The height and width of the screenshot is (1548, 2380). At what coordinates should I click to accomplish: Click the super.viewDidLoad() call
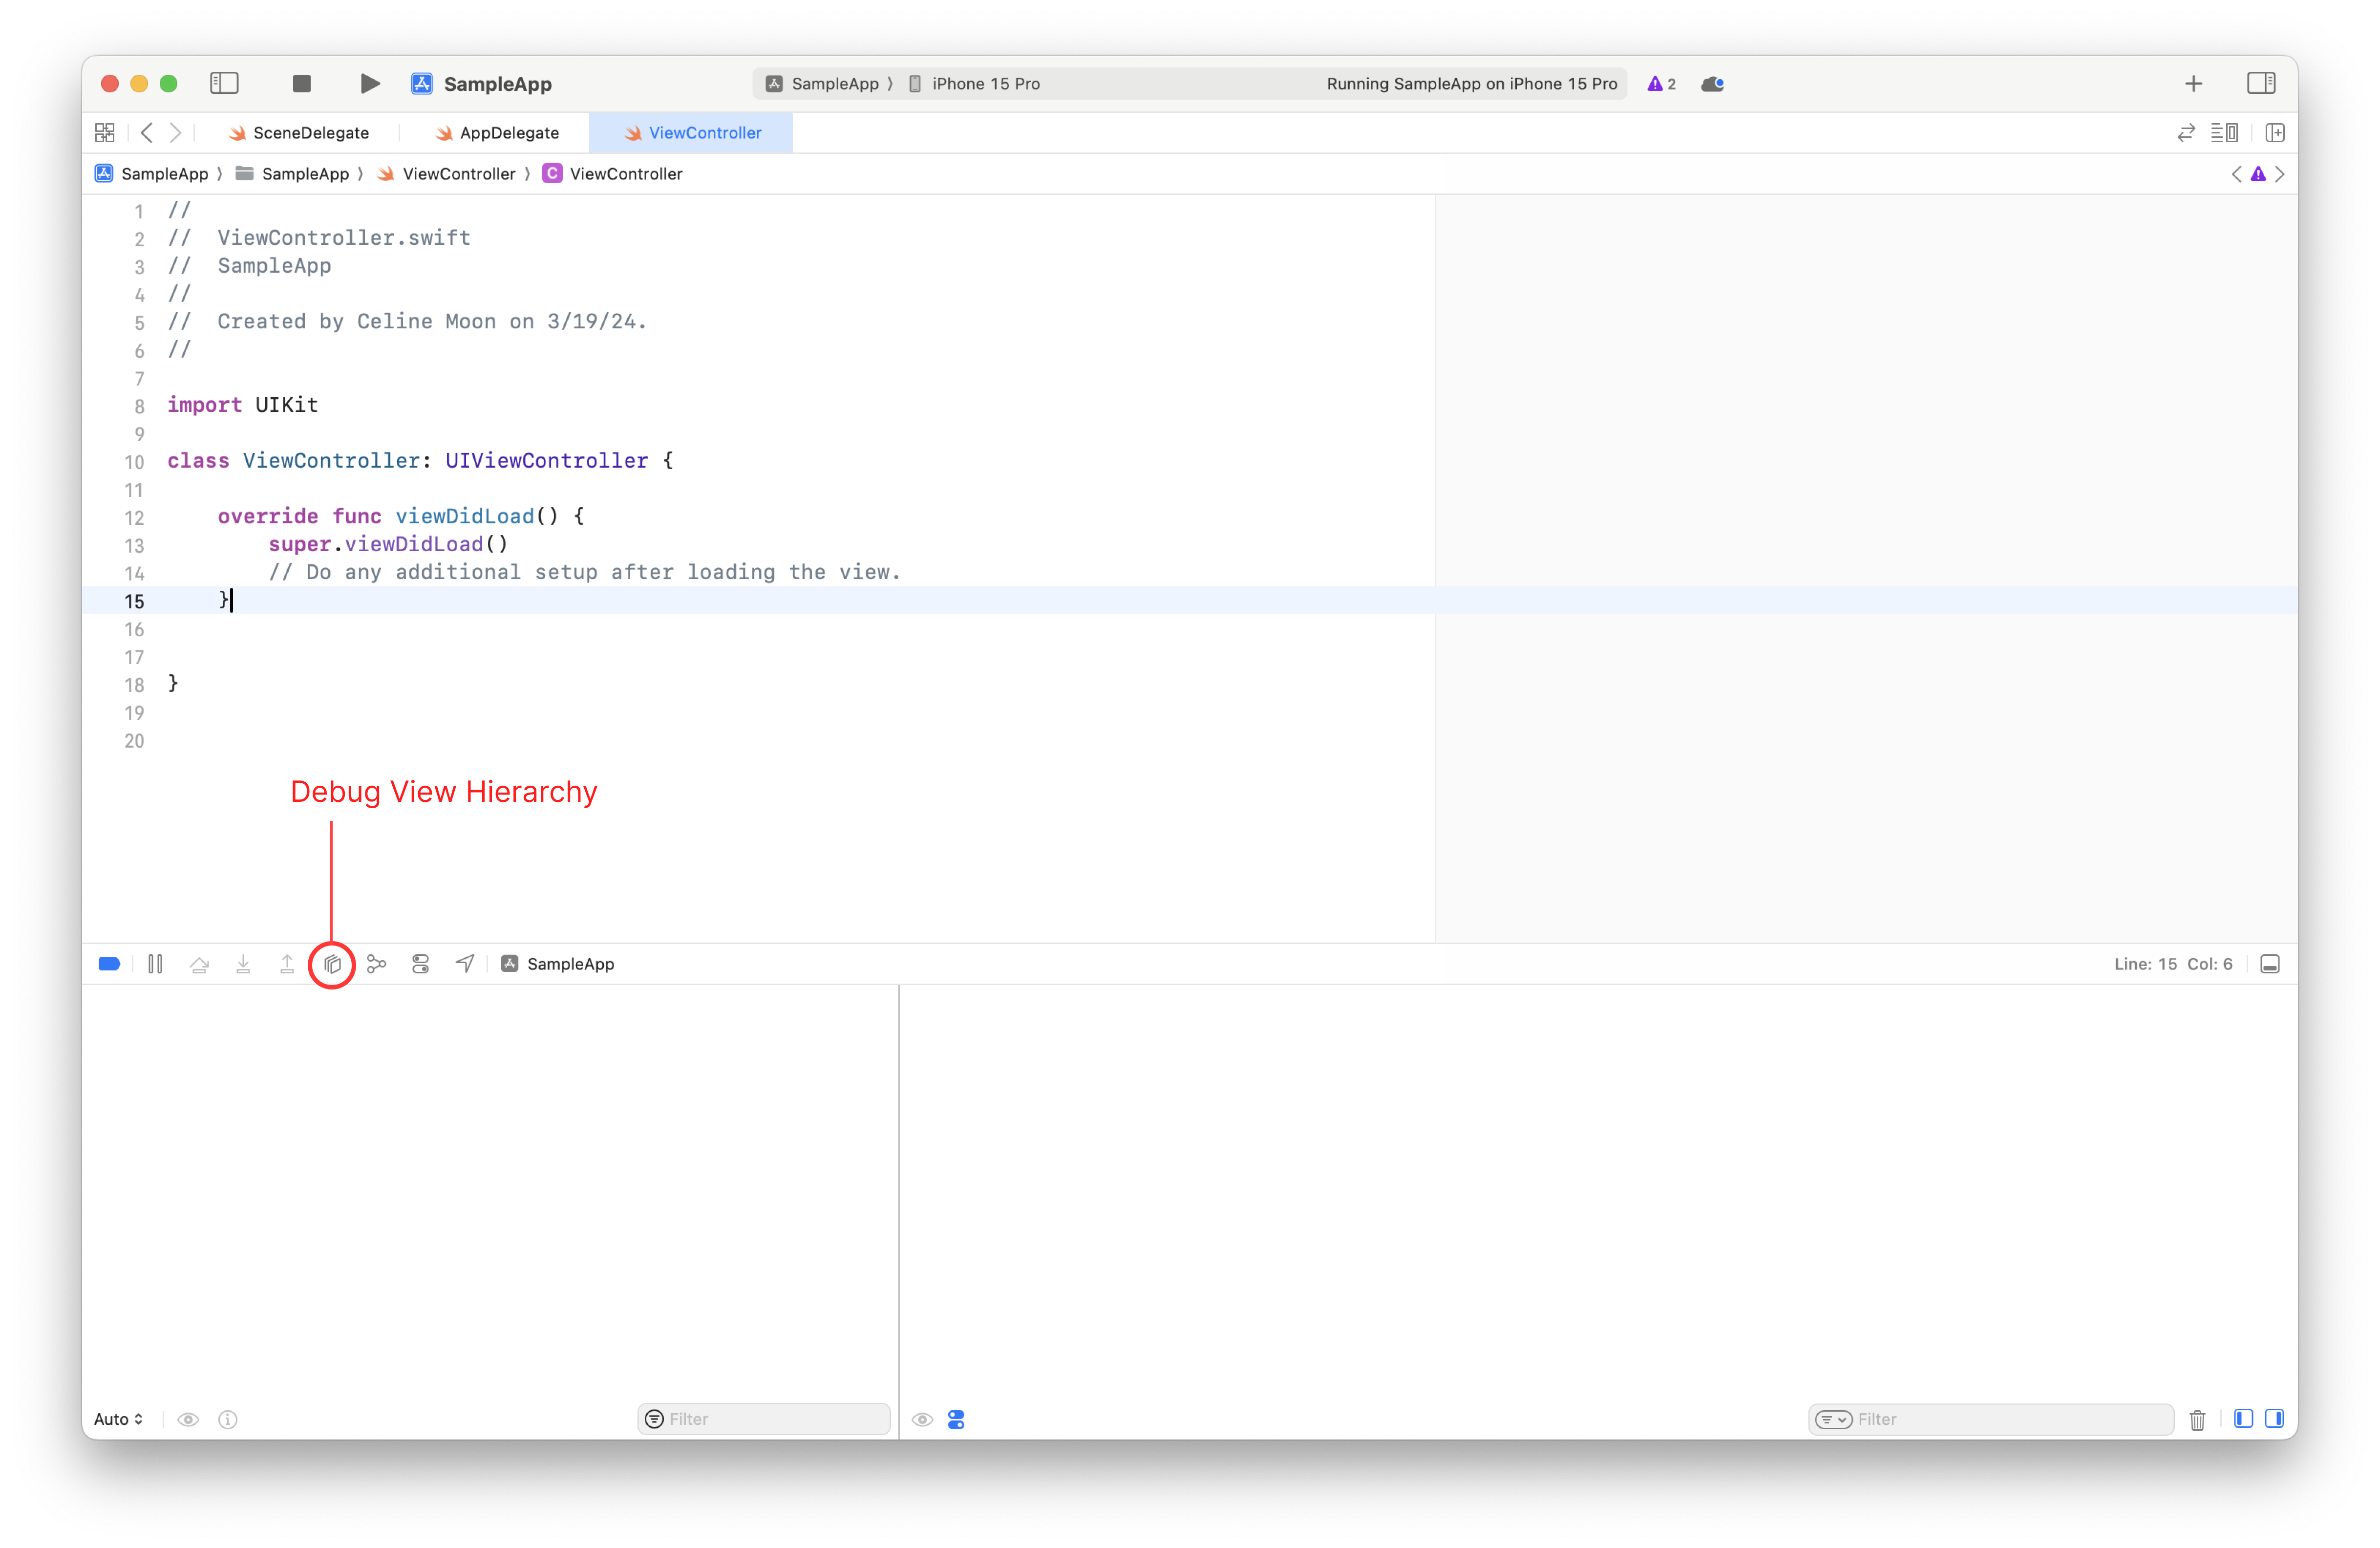[x=388, y=544]
